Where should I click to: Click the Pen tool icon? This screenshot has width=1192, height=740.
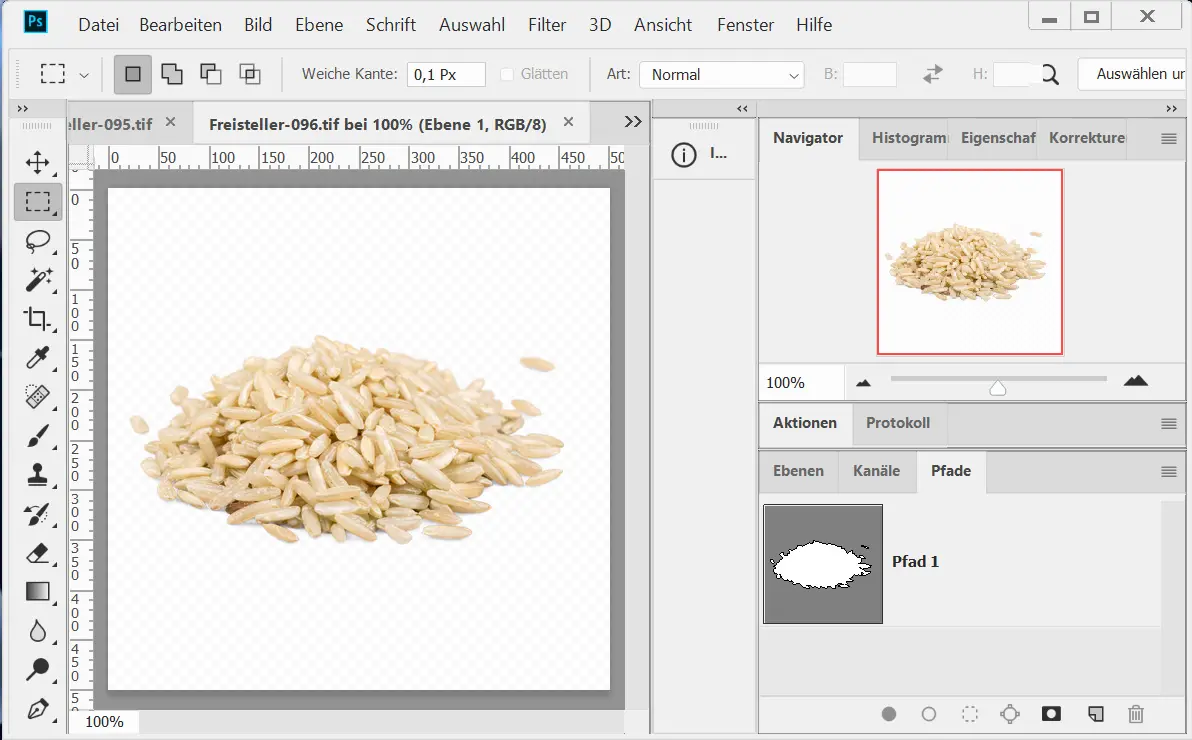pos(38,709)
